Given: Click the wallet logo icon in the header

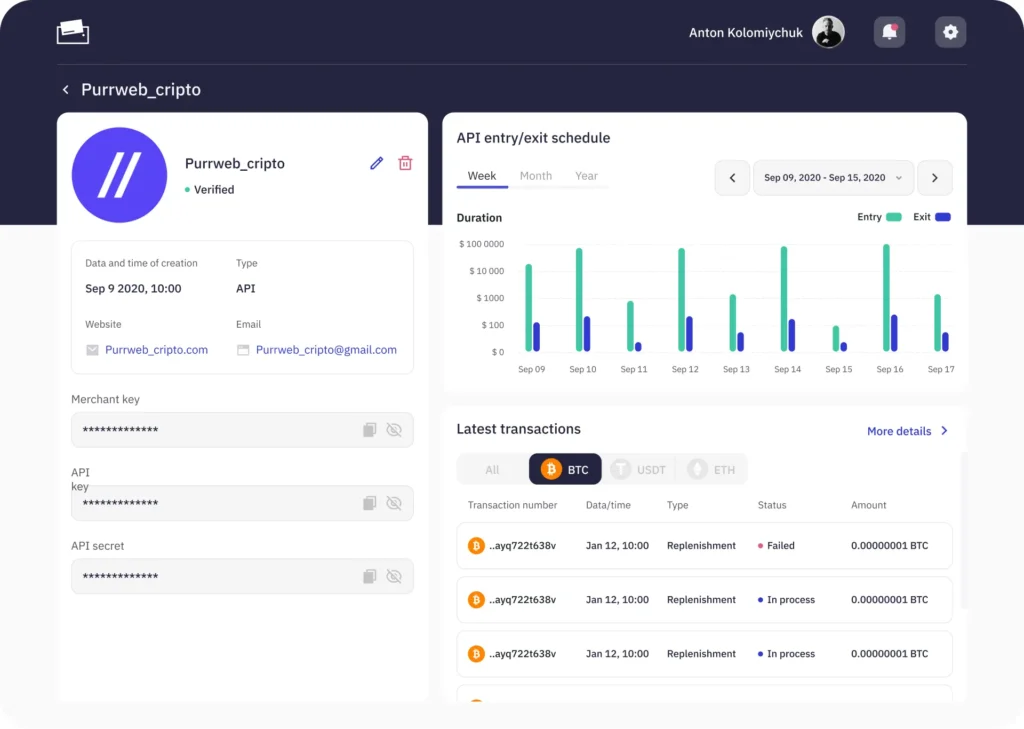Looking at the screenshot, I should click(72, 31).
